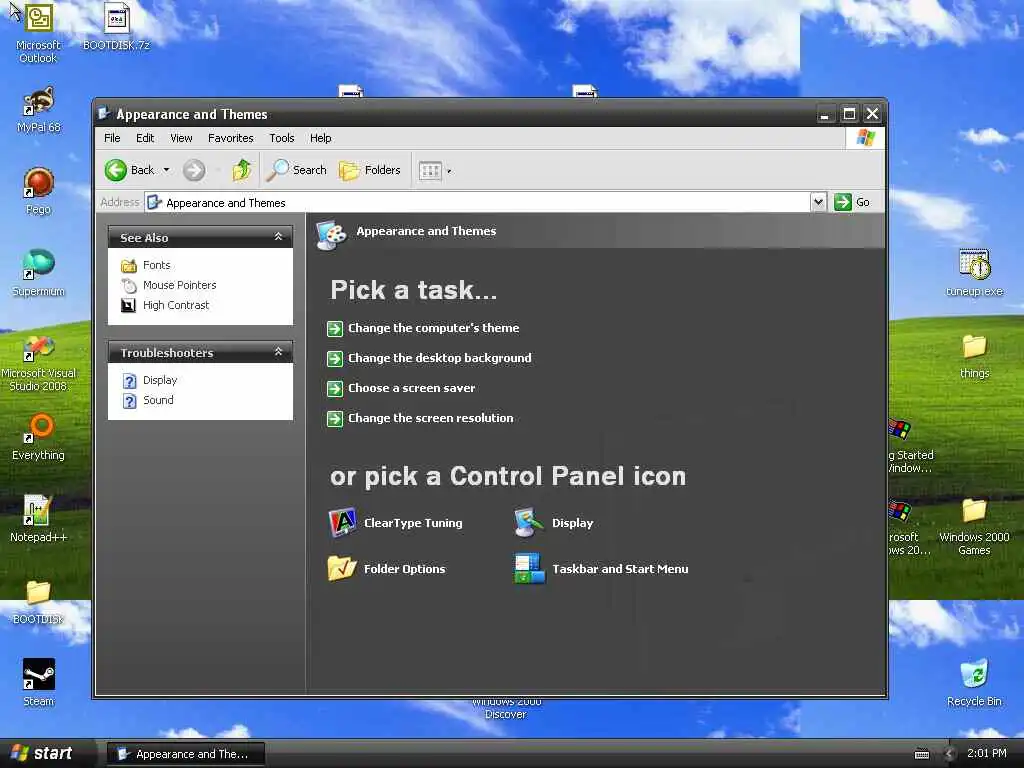The image size is (1024, 768).
Task: Click the Start button
Action: (42, 753)
